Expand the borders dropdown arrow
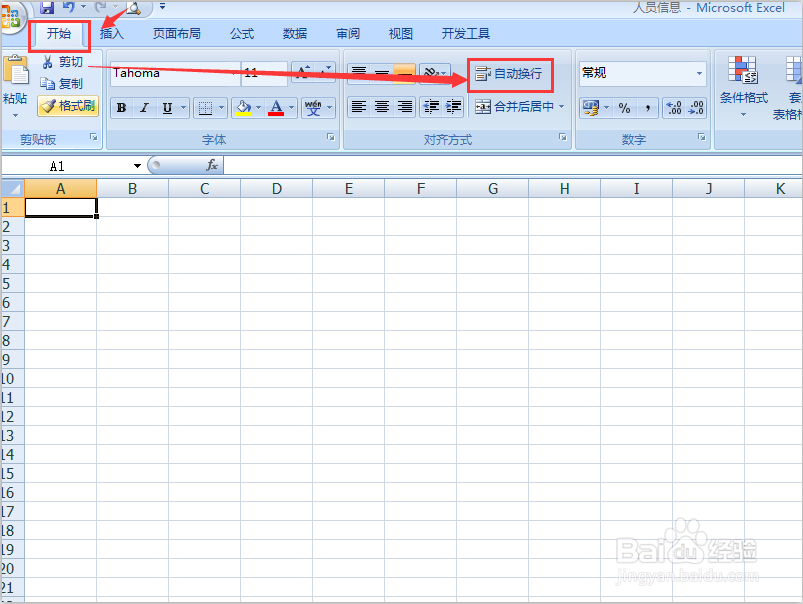This screenshot has width=803, height=604. pyautogui.click(x=222, y=108)
